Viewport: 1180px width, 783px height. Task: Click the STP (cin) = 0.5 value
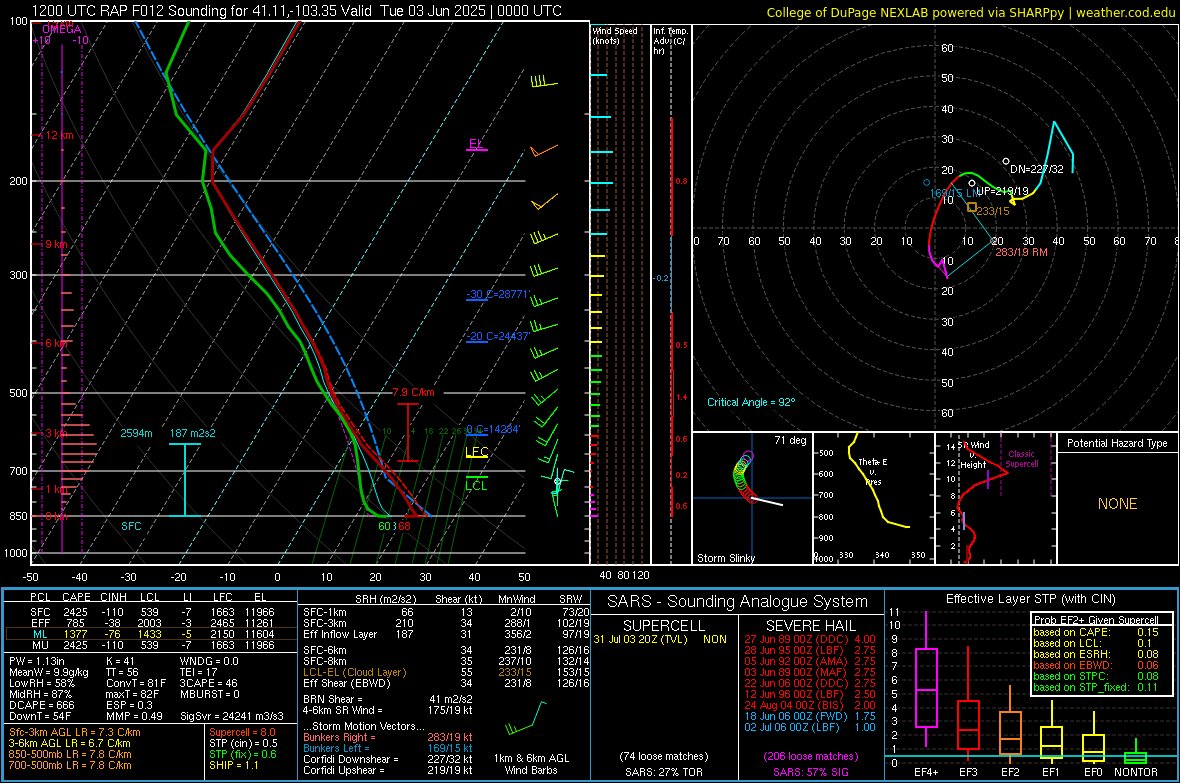(x=243, y=743)
